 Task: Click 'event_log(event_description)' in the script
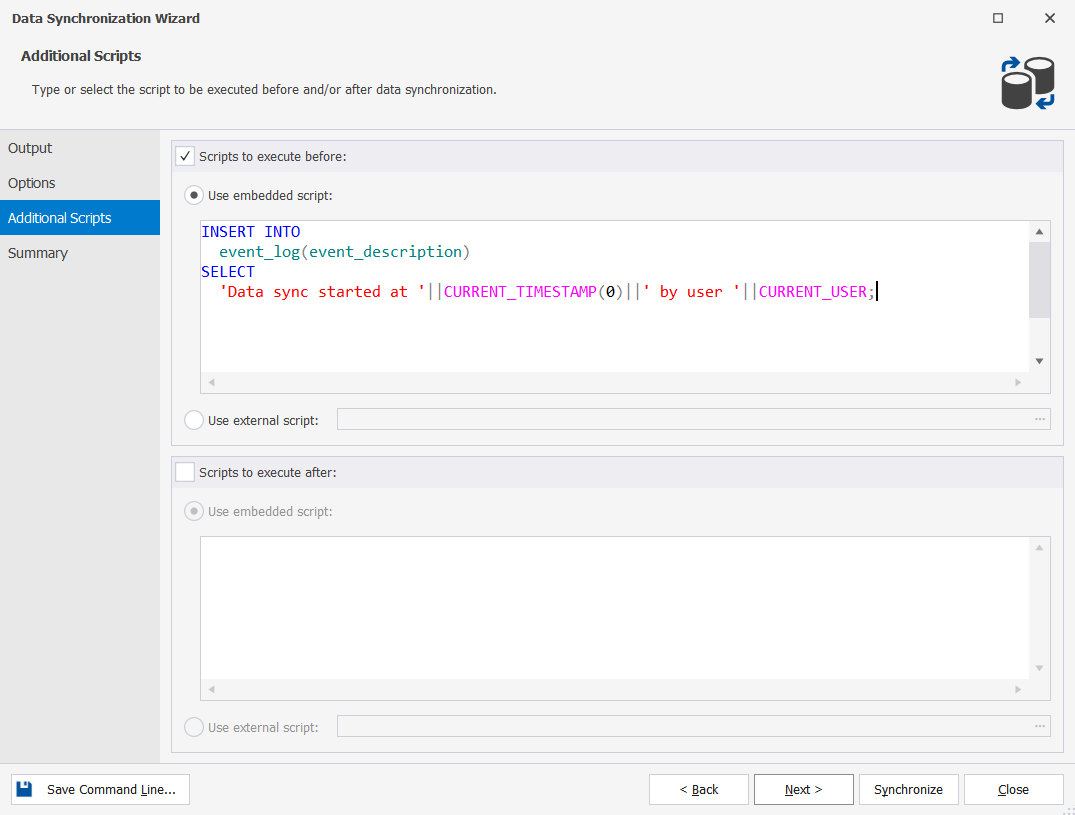click(344, 252)
